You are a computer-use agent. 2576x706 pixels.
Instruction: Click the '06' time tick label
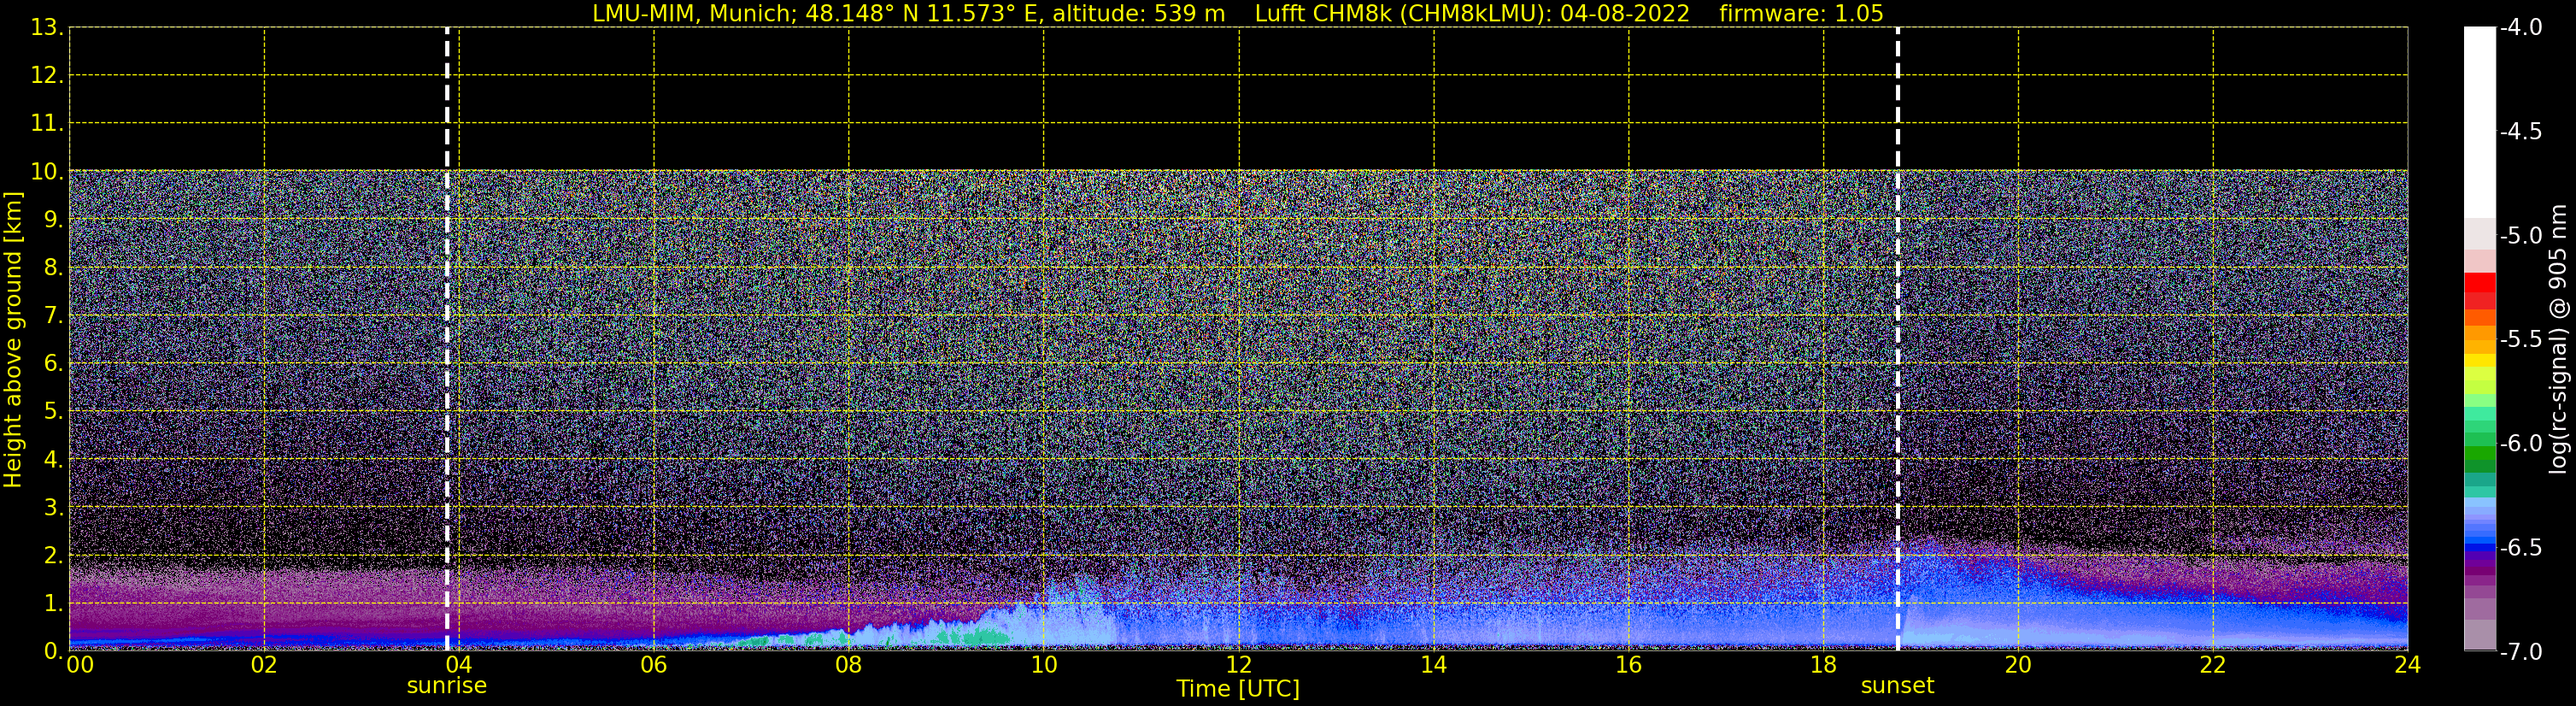(654, 665)
